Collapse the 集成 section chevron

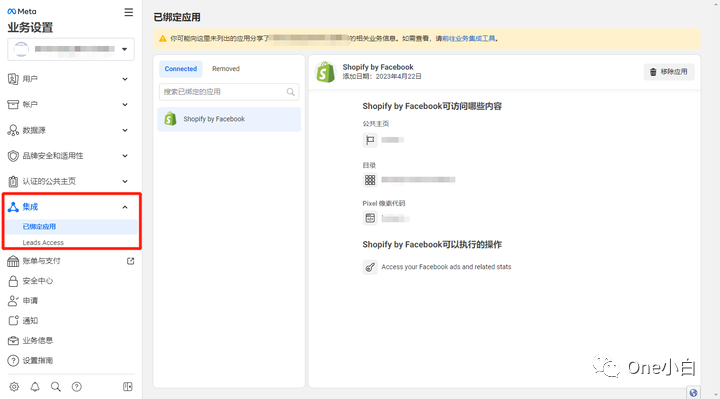[125, 207]
